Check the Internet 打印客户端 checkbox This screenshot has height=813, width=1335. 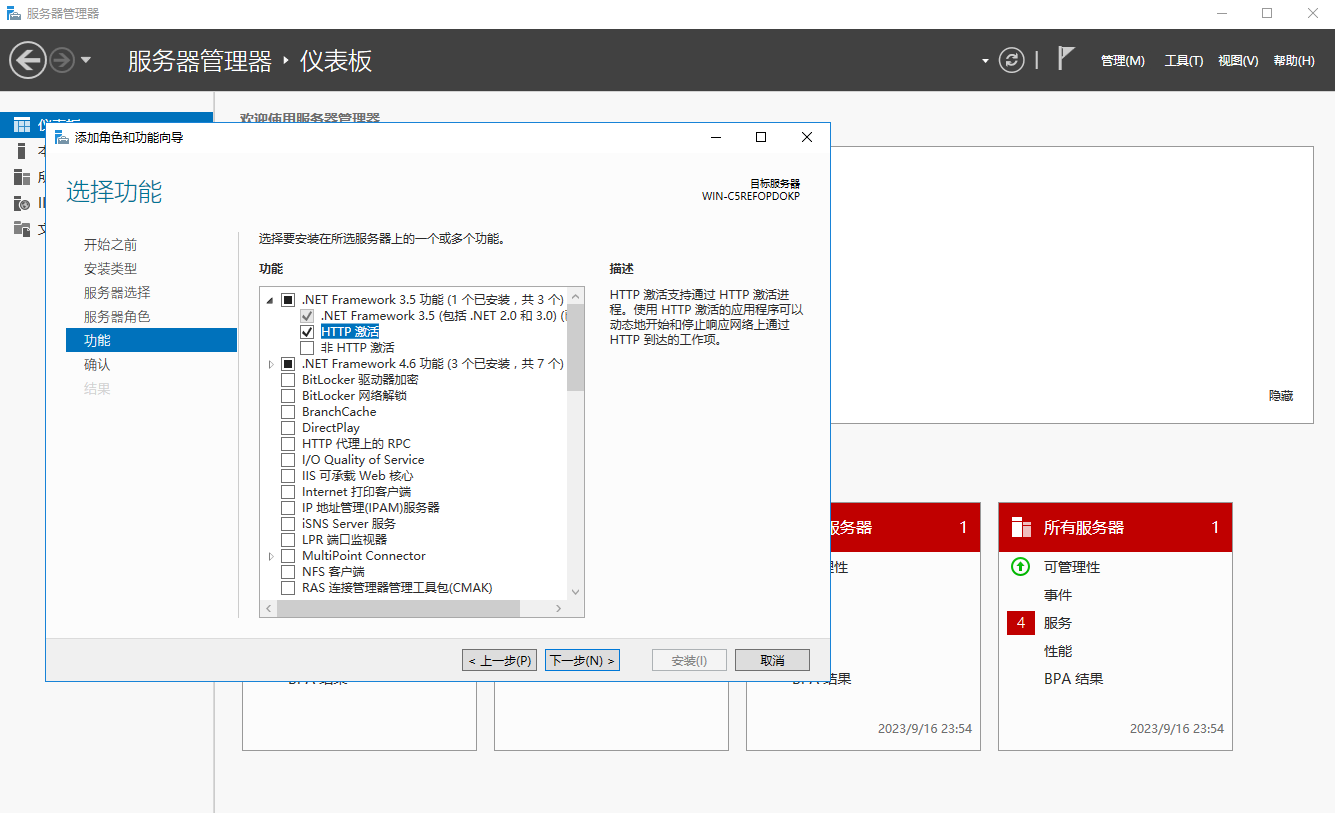click(x=288, y=492)
